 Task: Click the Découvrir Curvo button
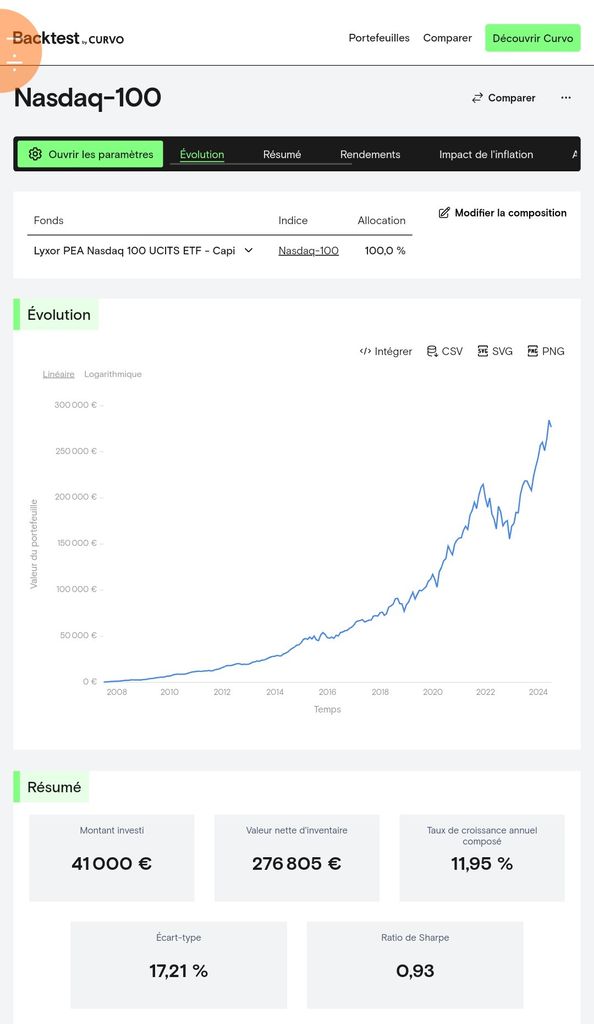tap(533, 39)
